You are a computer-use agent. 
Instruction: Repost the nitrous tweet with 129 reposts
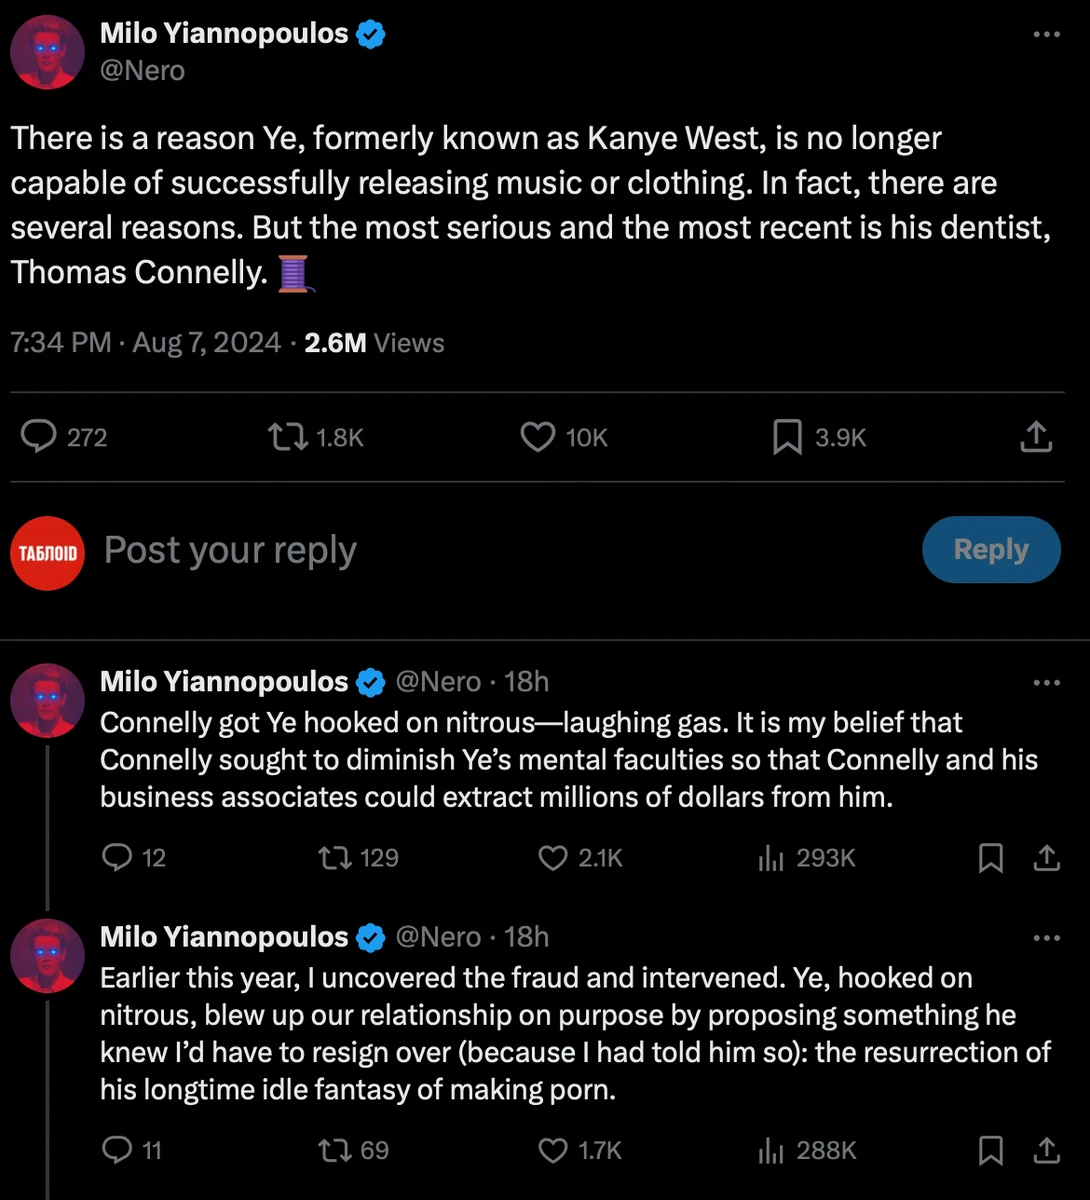tap(333, 858)
